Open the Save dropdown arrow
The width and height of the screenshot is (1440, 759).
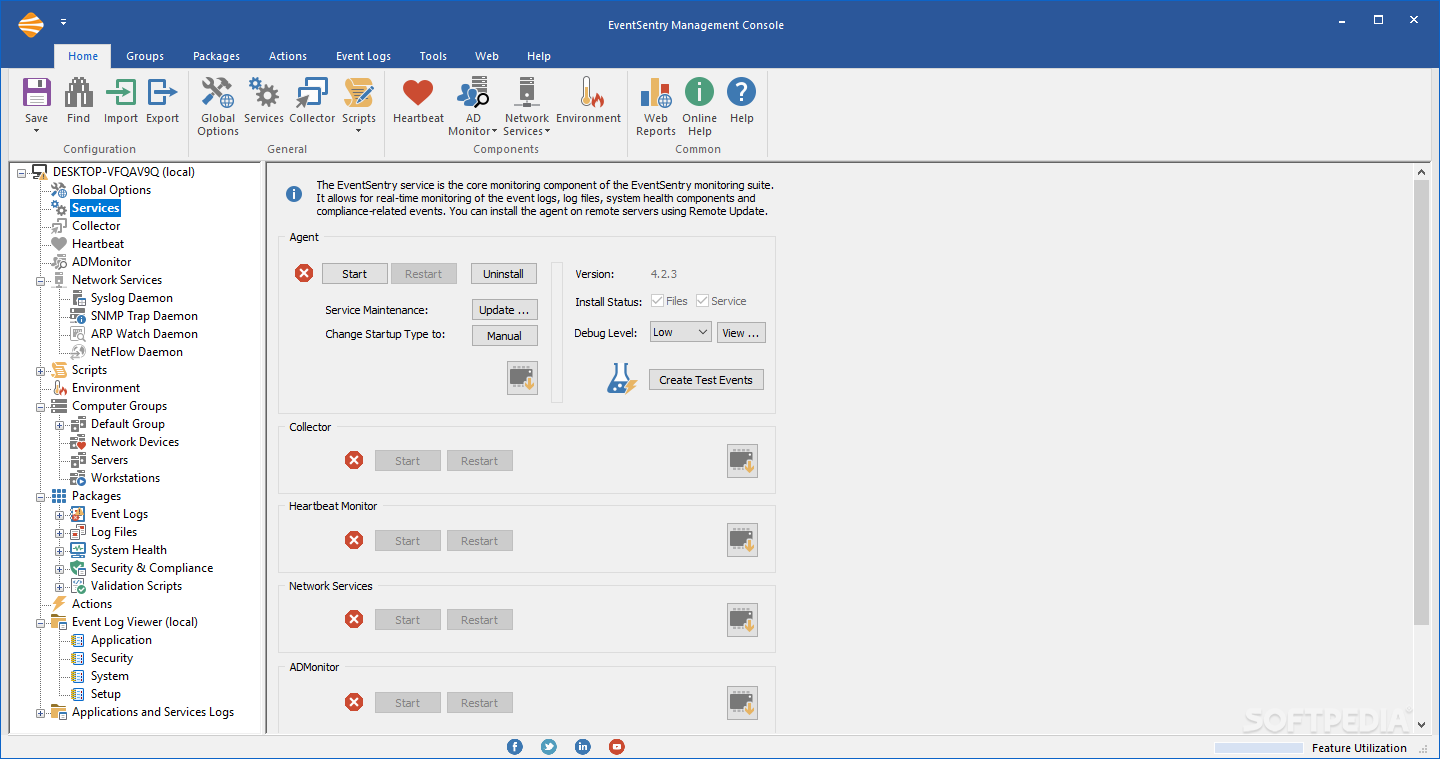click(37, 131)
